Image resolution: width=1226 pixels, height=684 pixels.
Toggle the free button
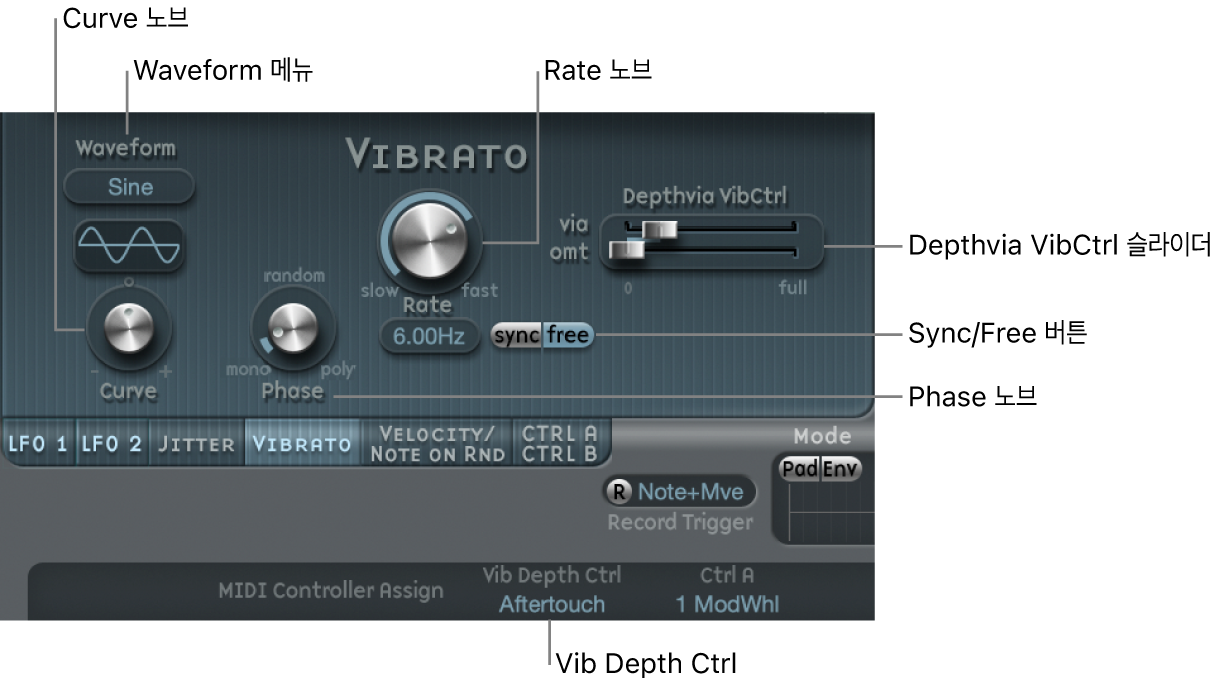point(568,336)
